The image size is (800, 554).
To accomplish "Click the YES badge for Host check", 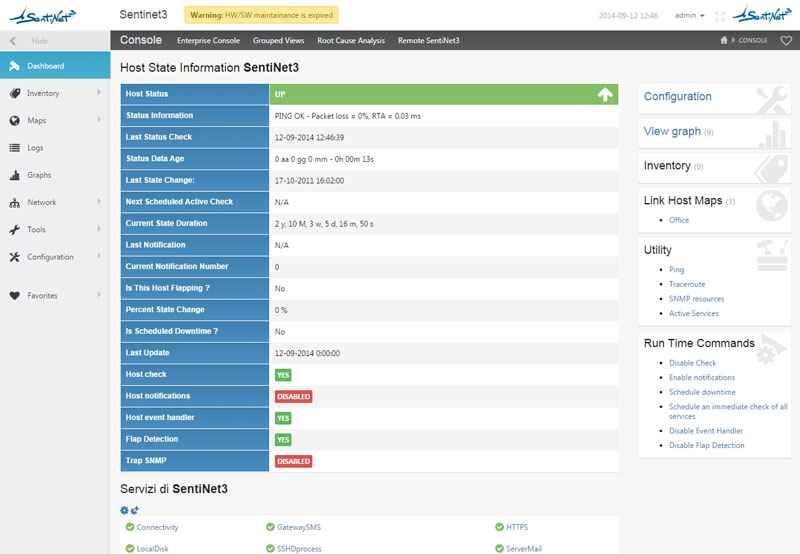I will 283,375.
